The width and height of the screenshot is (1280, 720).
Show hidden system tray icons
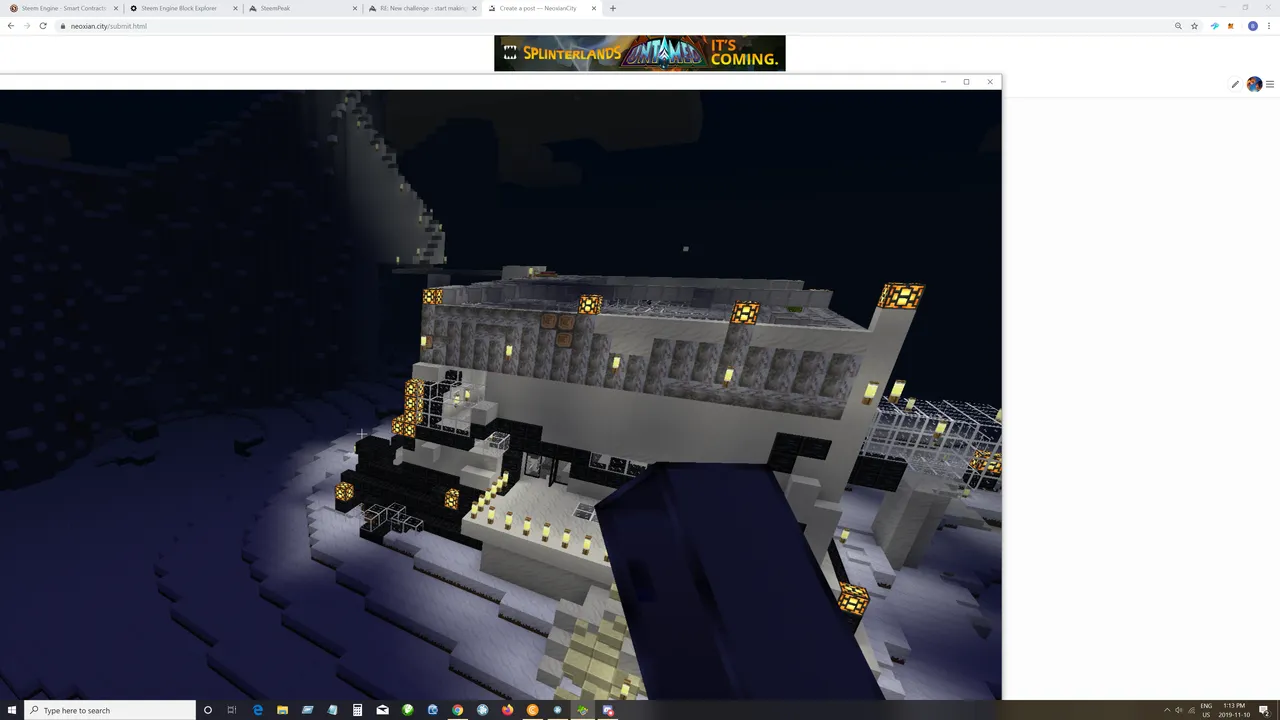[1166, 710]
